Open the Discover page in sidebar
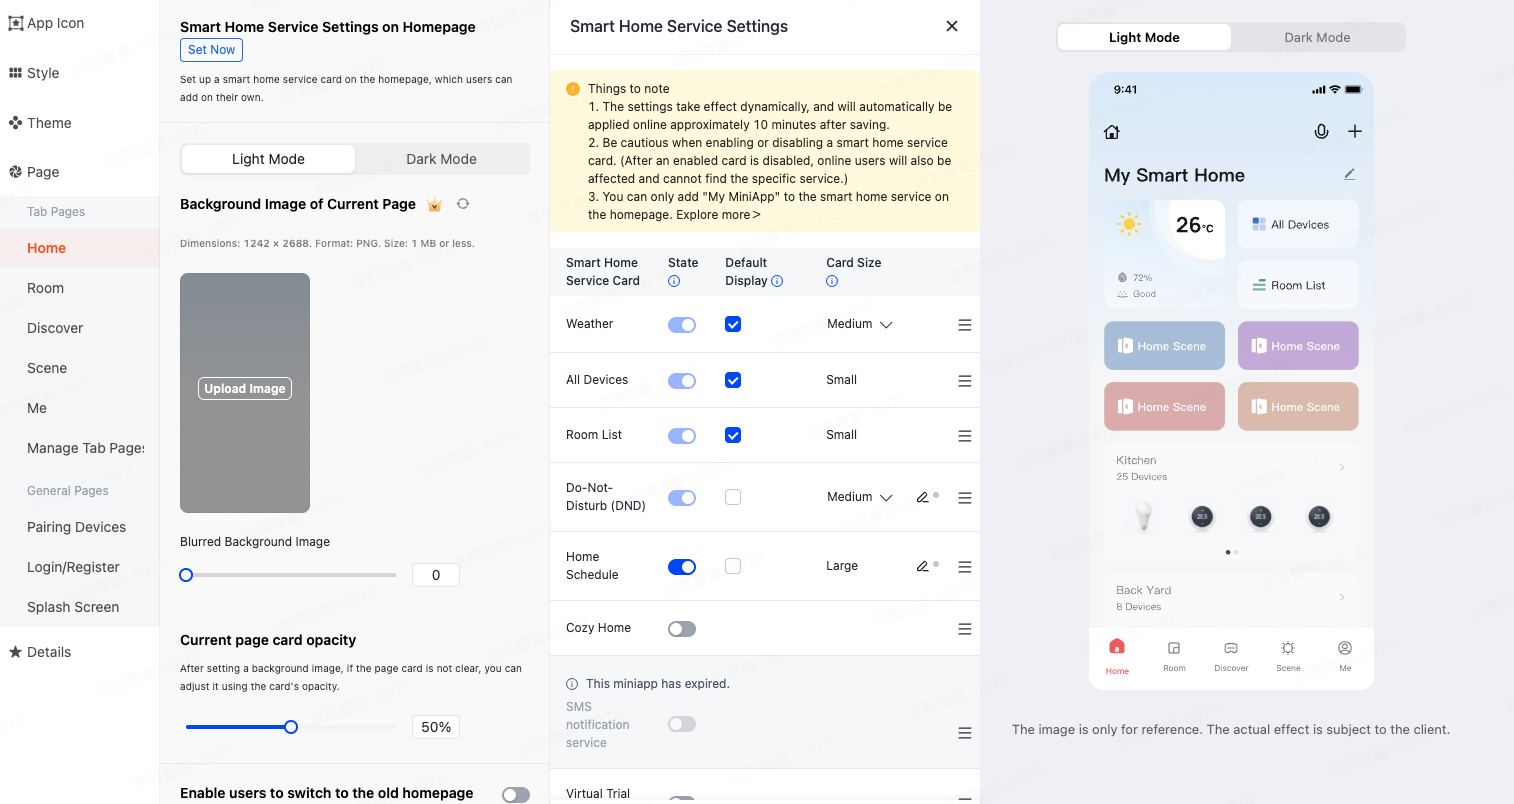This screenshot has width=1514, height=804. [55, 328]
